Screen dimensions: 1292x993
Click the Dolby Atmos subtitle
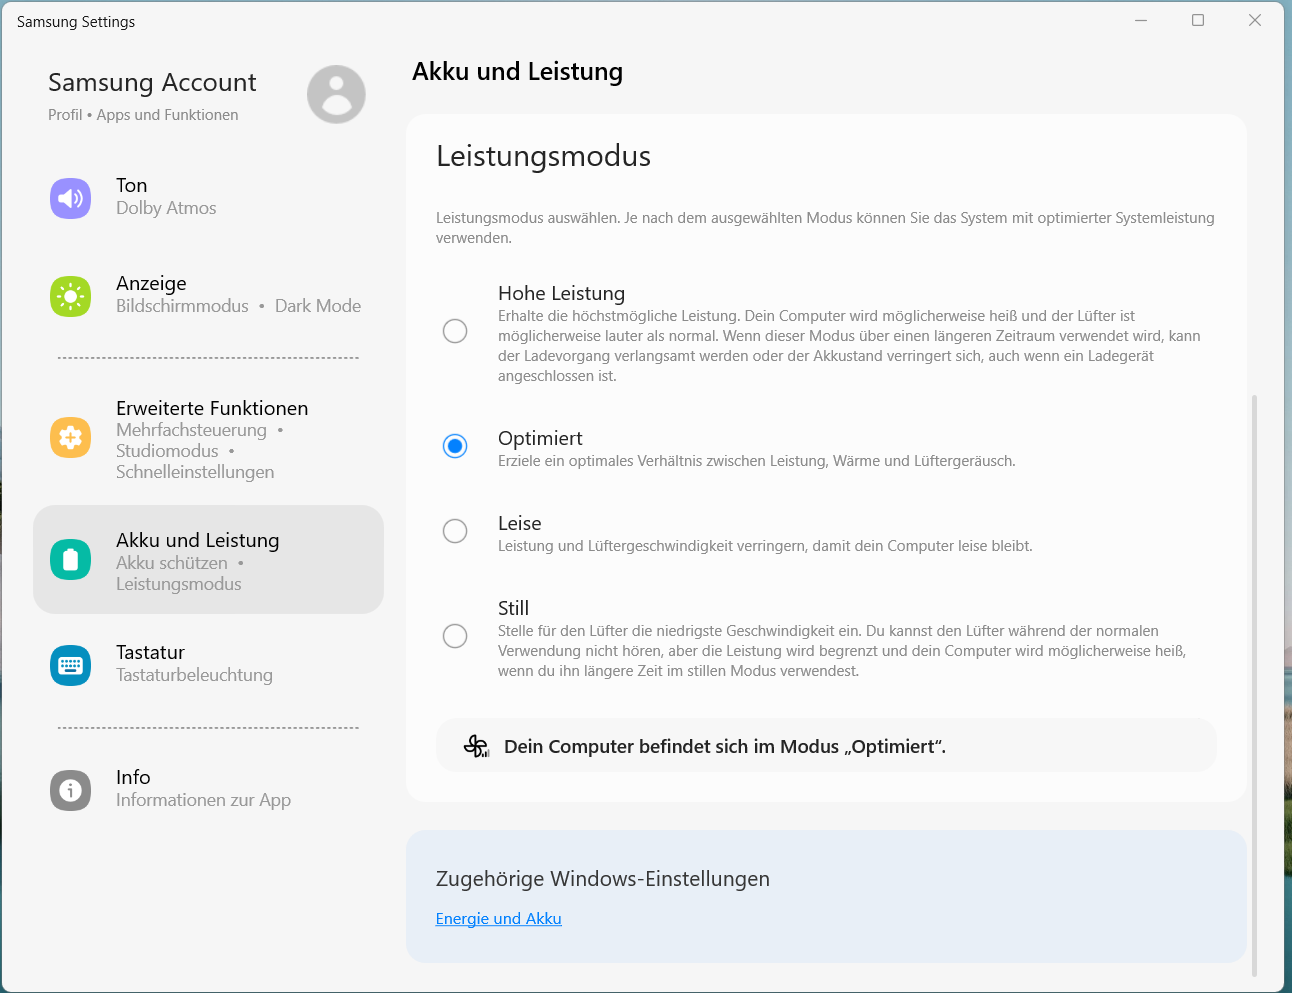(x=166, y=208)
